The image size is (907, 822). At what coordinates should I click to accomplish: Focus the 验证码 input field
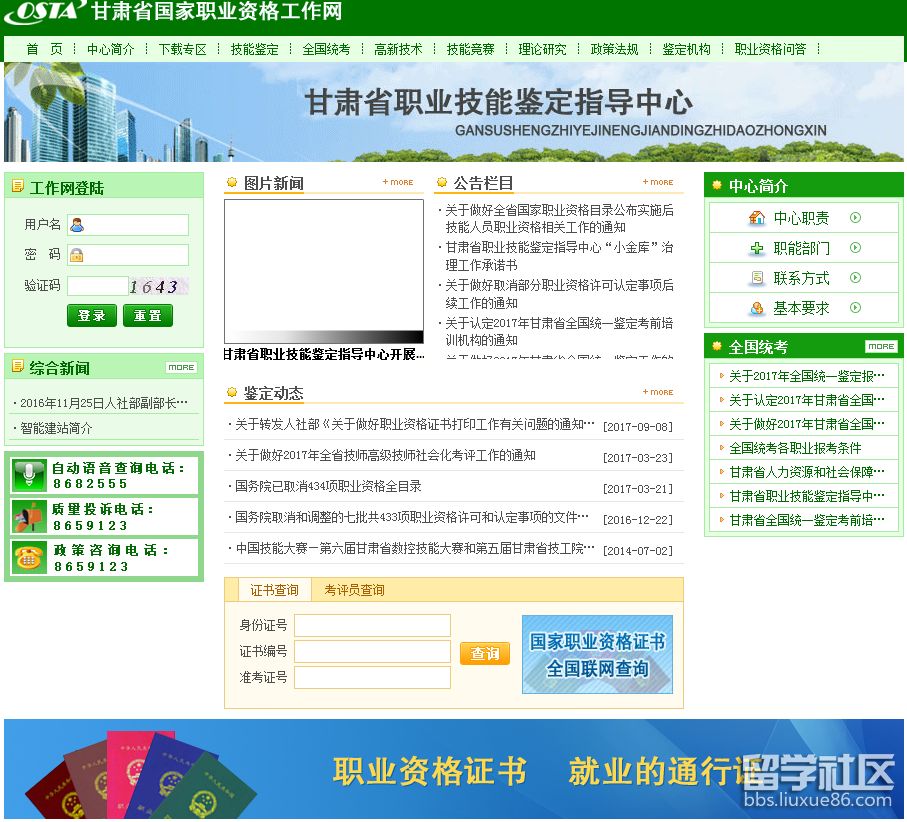click(98, 286)
